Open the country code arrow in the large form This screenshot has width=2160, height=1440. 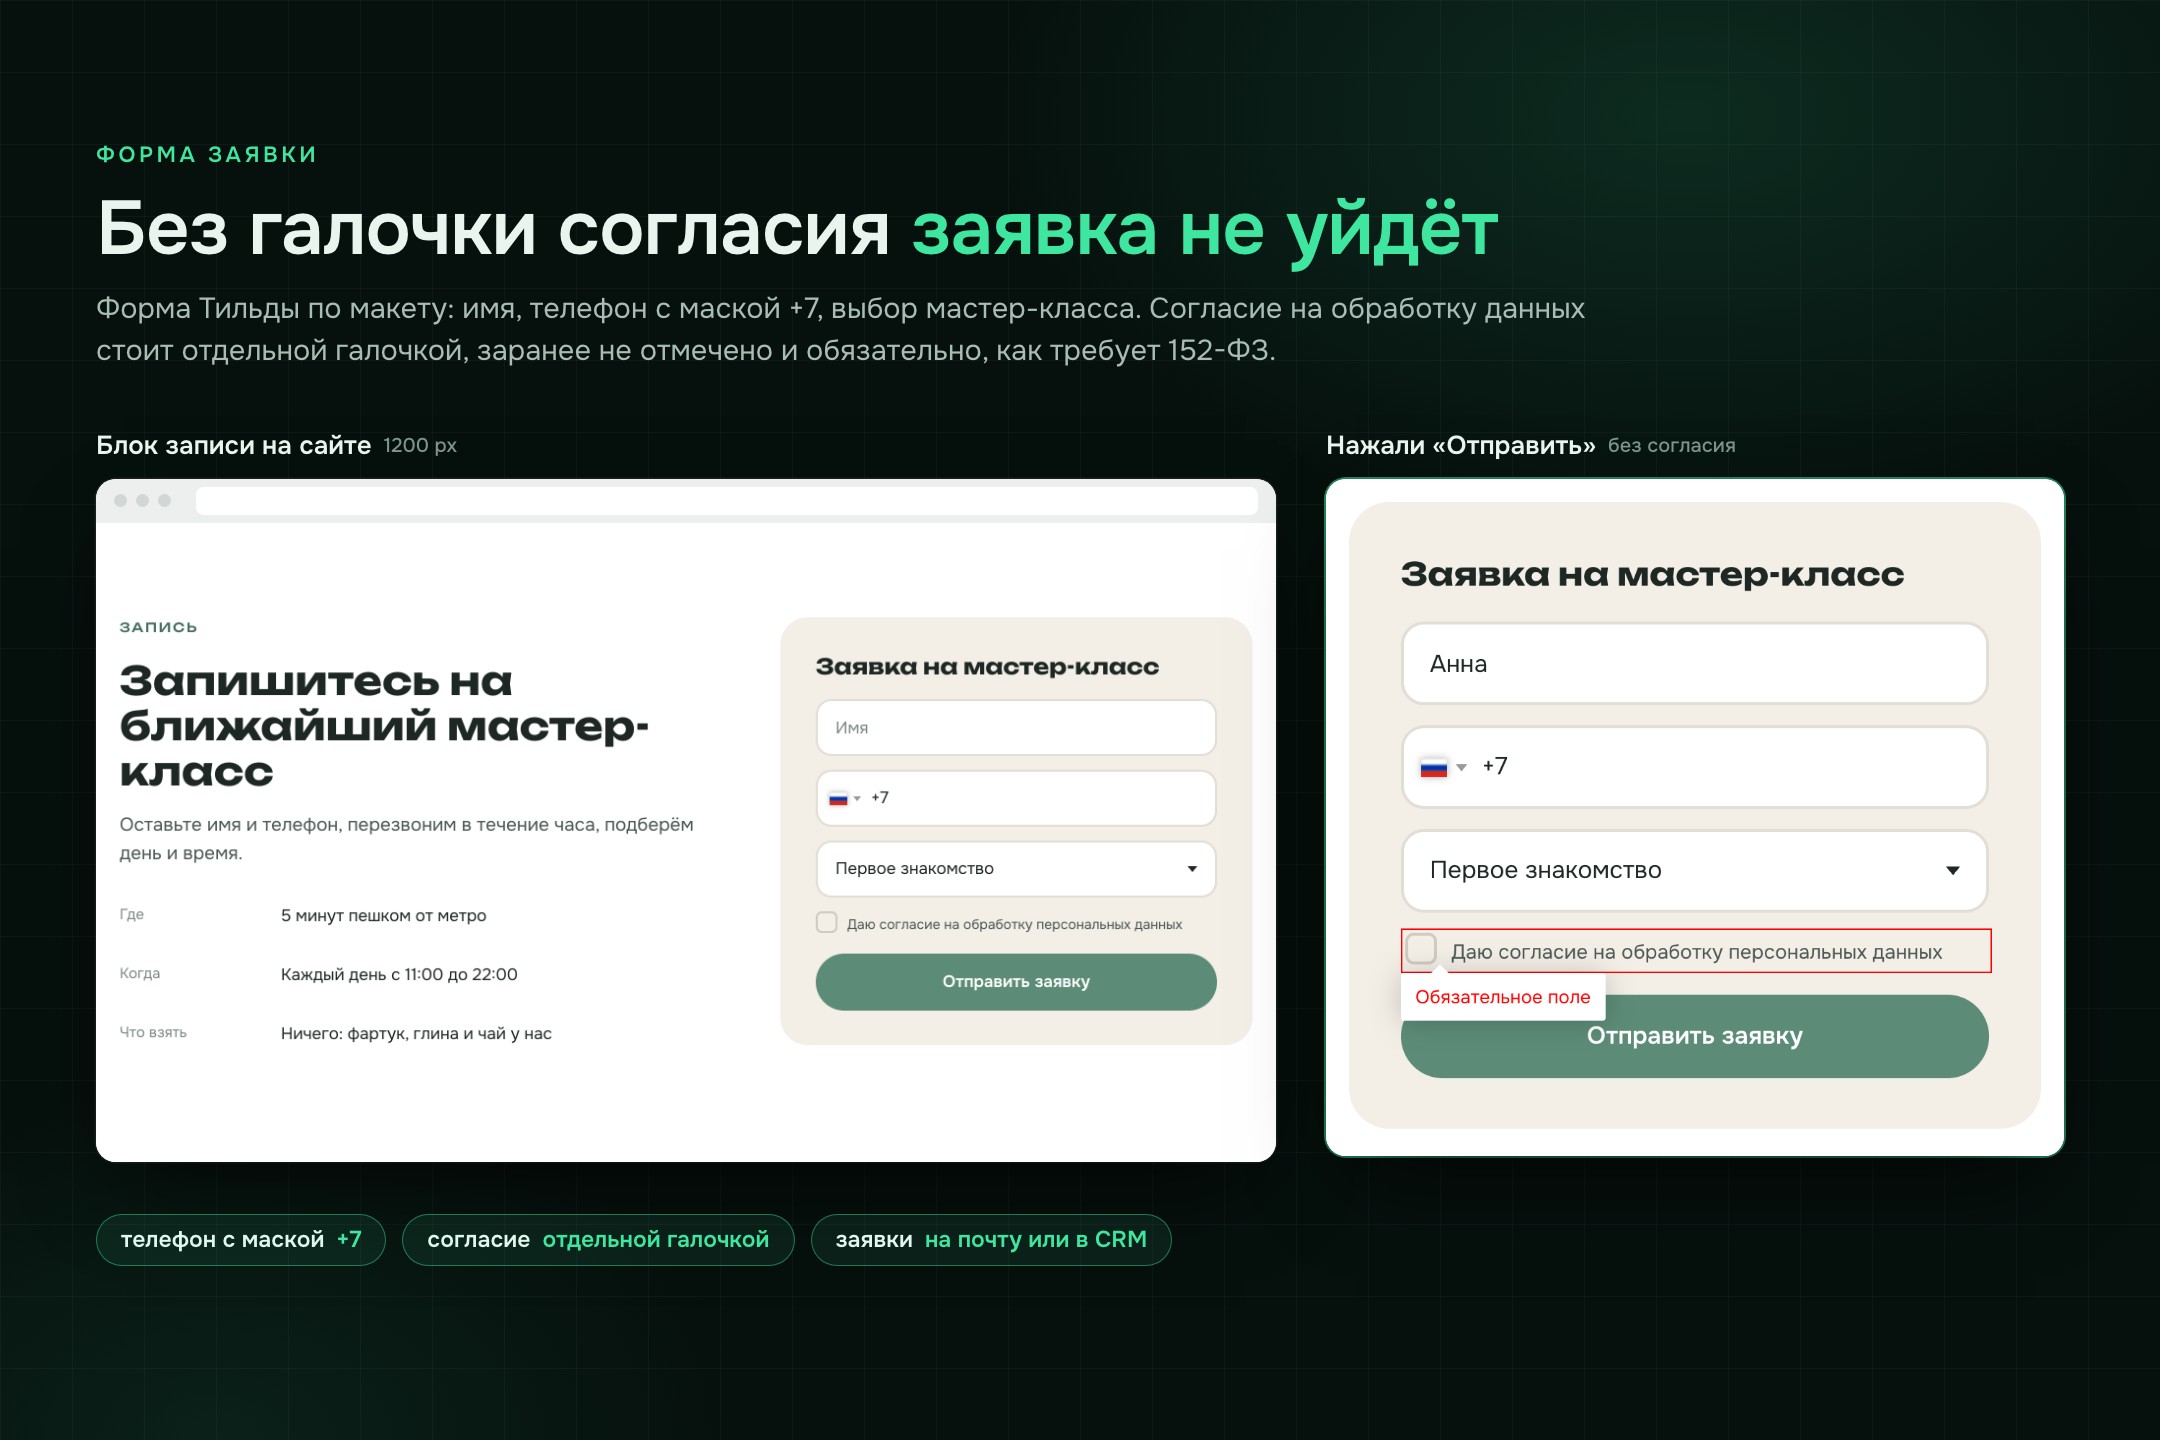tap(1461, 767)
